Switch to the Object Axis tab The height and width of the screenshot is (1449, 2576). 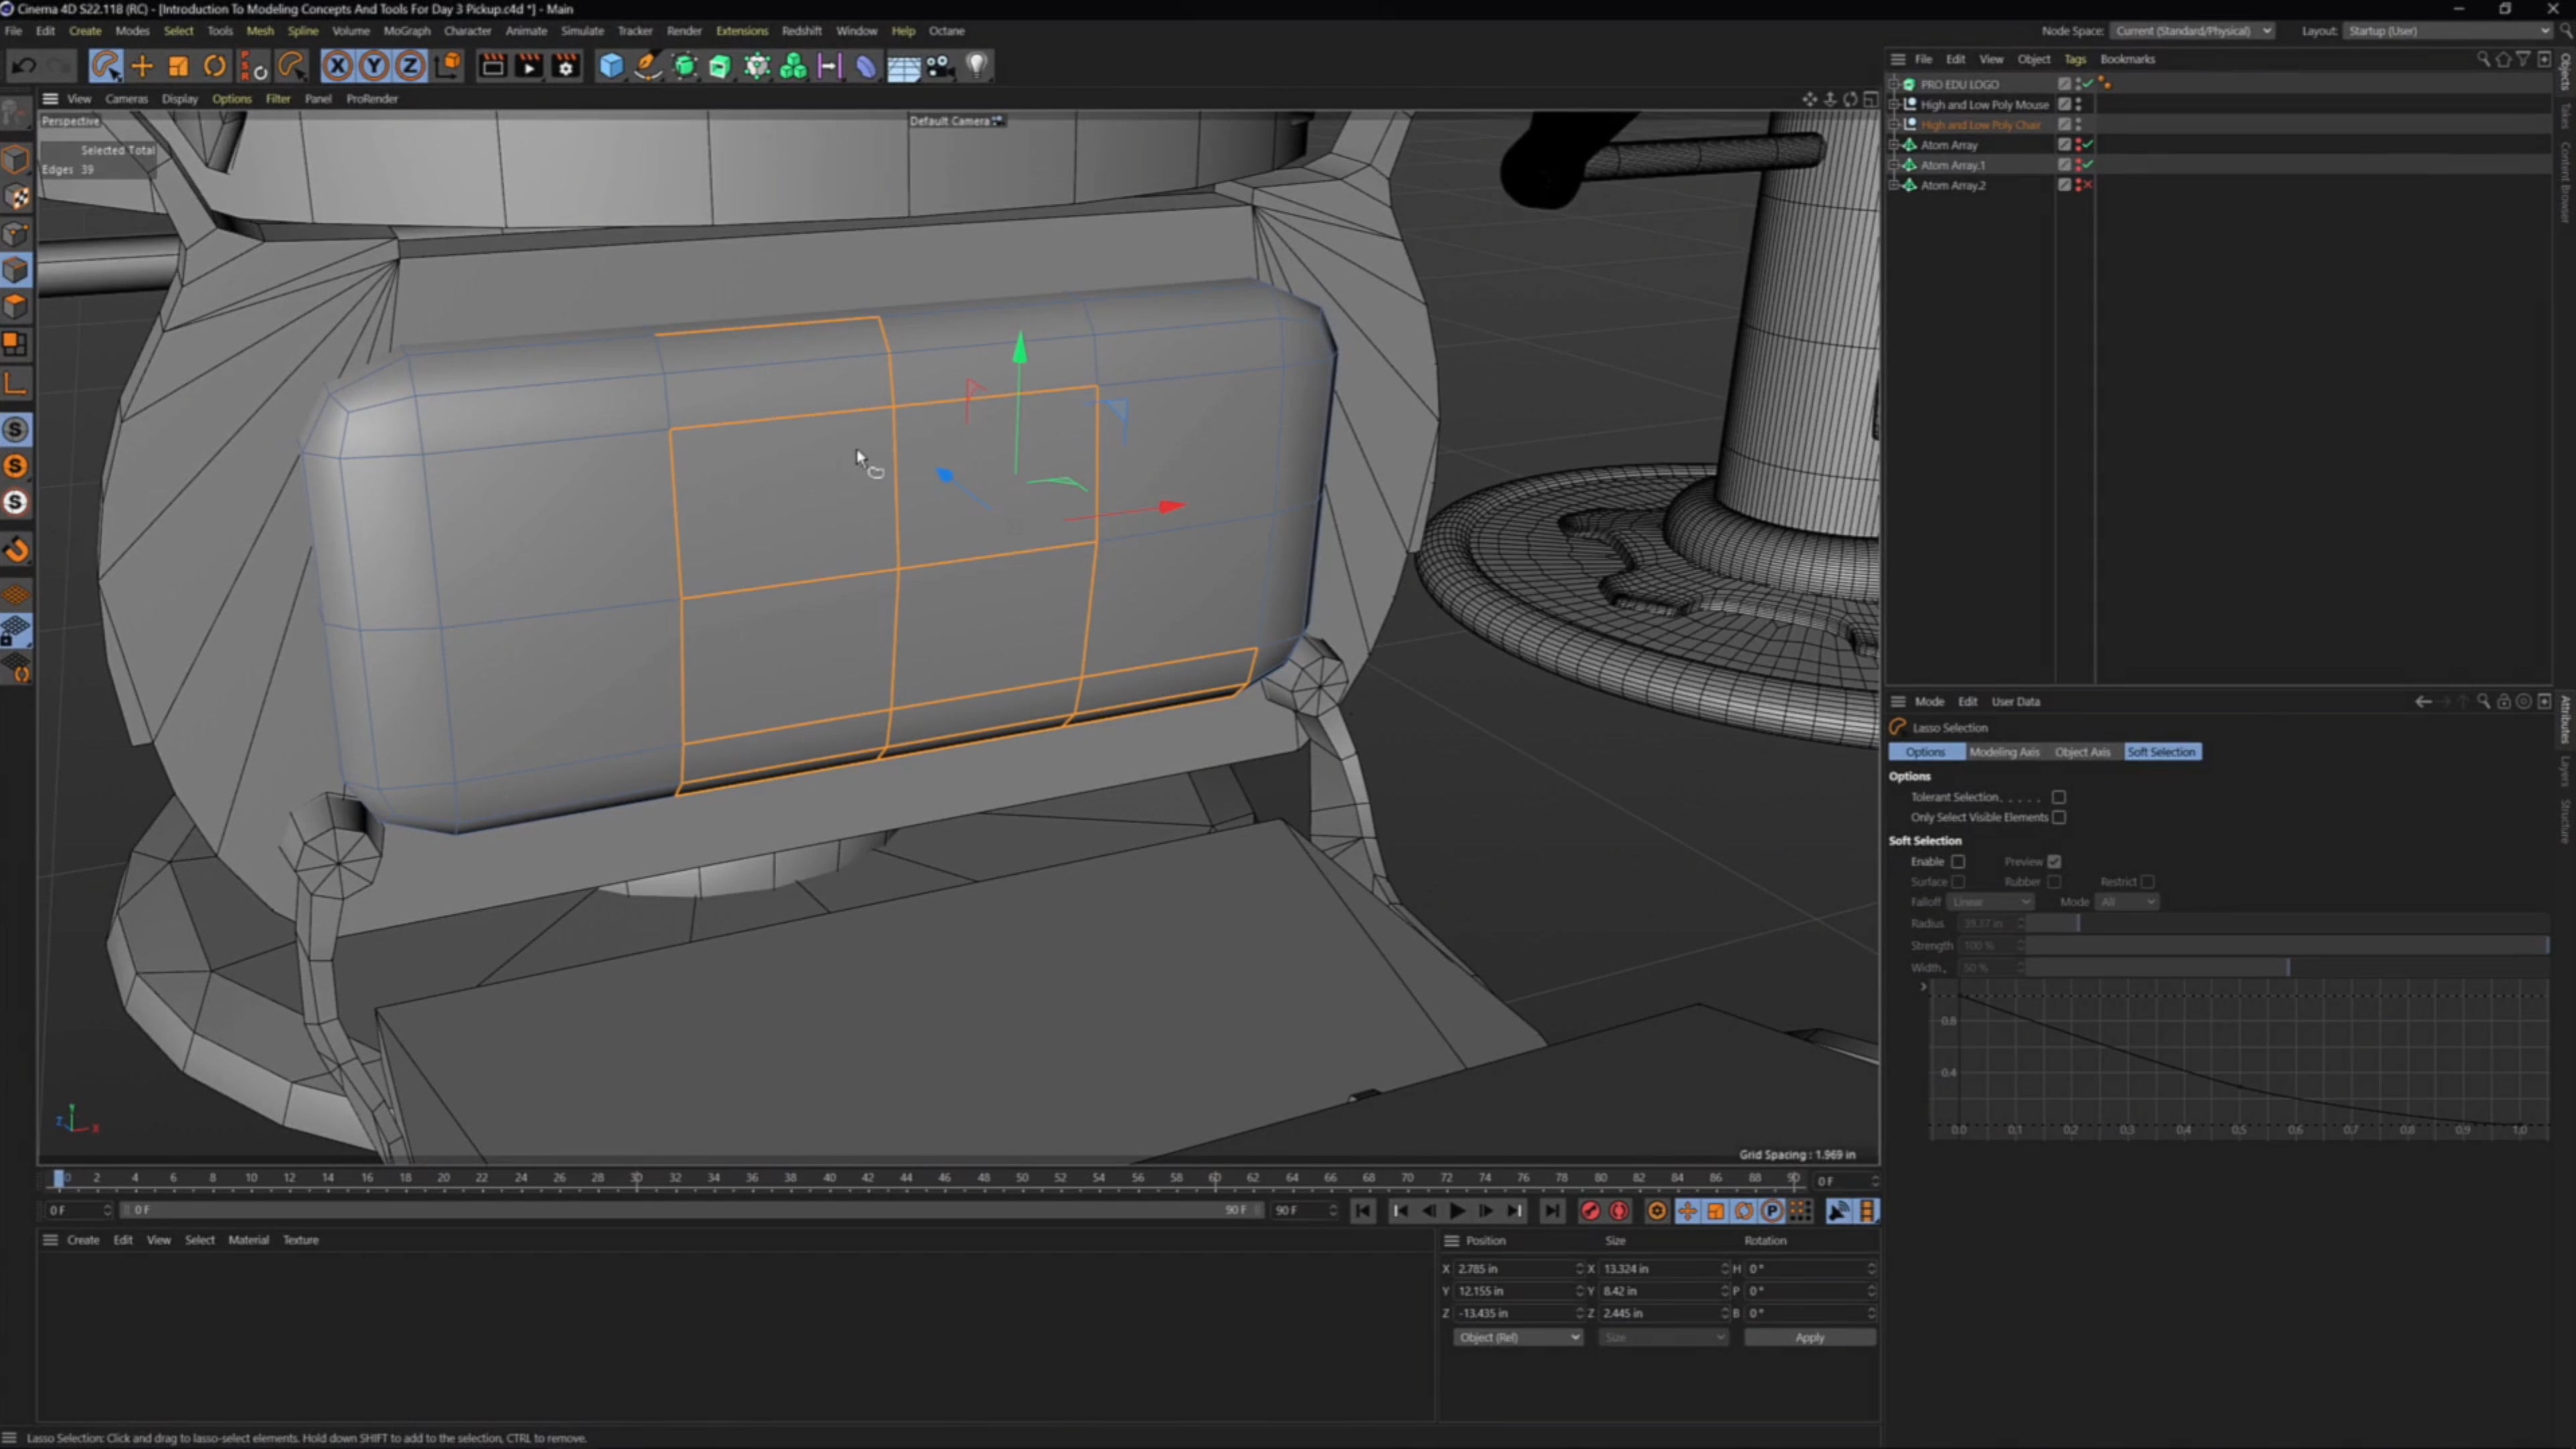tap(2082, 752)
